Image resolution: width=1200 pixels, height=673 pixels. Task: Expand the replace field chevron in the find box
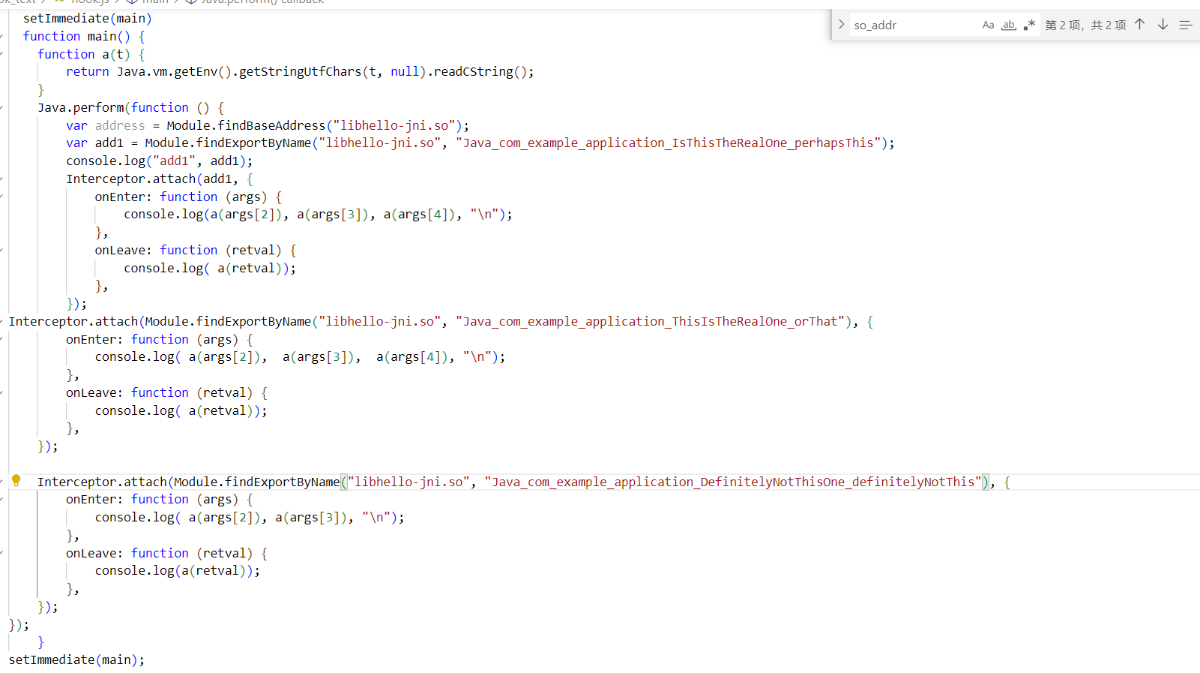tap(841, 25)
